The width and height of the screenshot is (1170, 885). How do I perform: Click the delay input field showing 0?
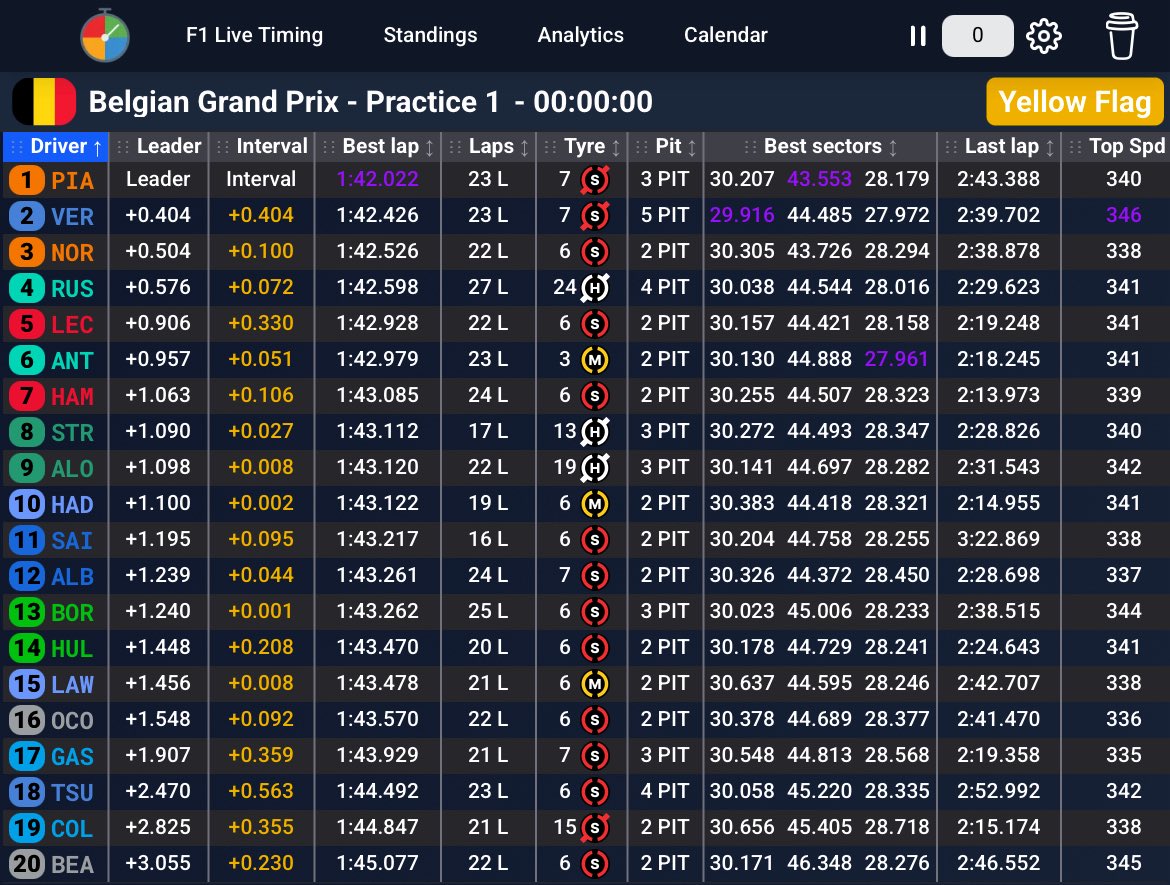(x=977, y=36)
